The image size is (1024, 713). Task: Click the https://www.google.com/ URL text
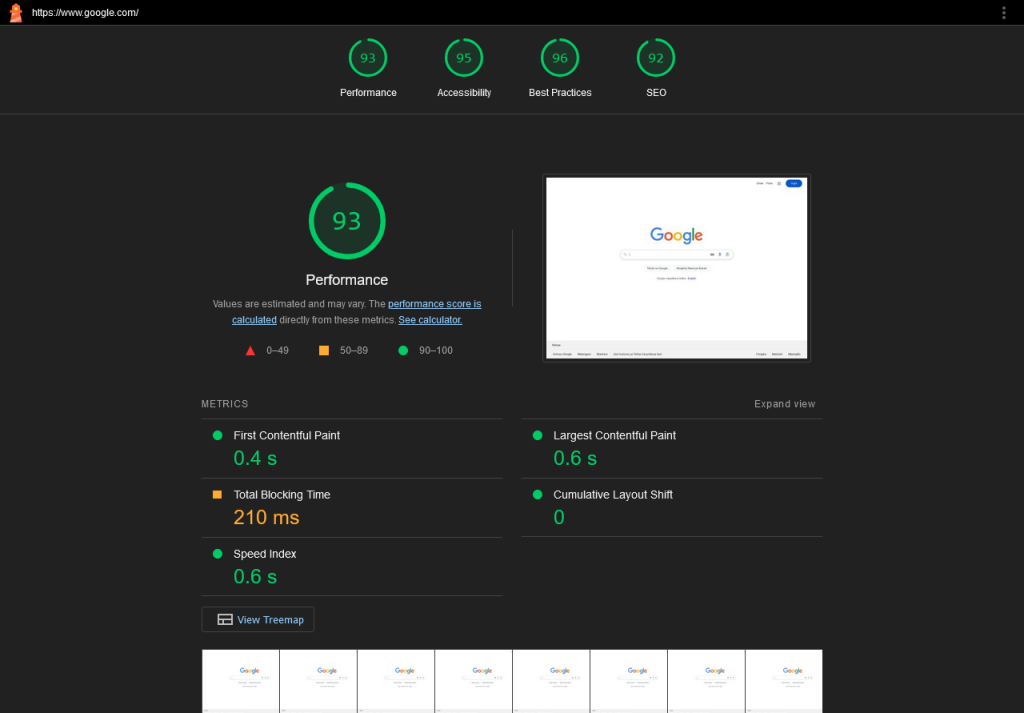pos(85,13)
